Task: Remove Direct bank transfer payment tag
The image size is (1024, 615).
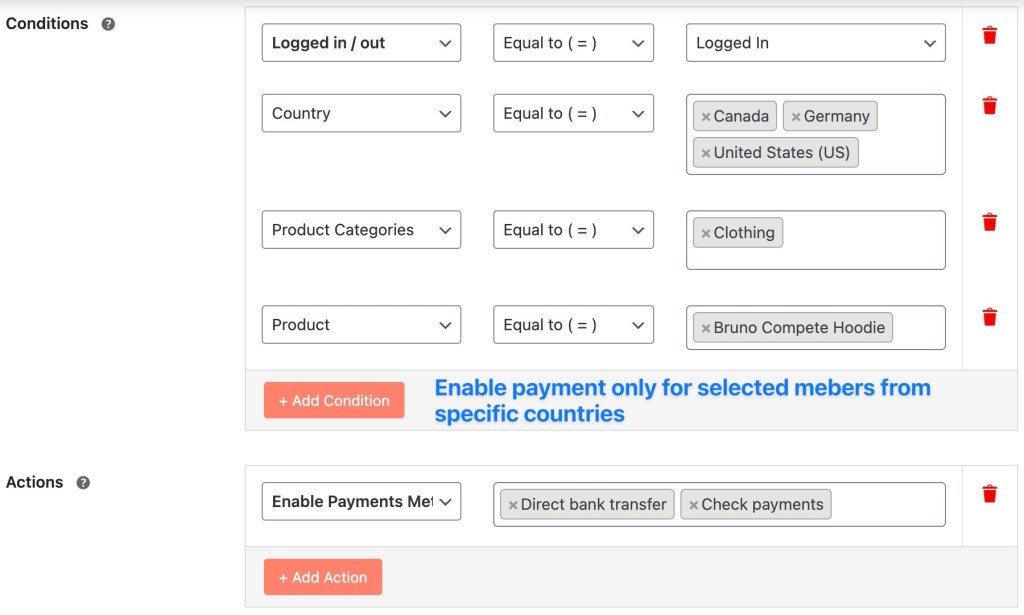Action: tap(513, 505)
